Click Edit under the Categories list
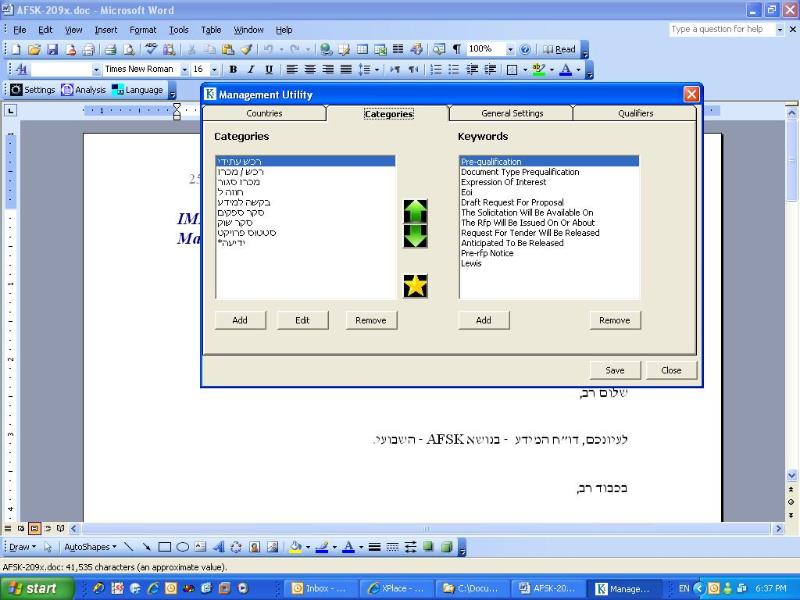The height and width of the screenshot is (600, 800). pyautogui.click(x=302, y=320)
